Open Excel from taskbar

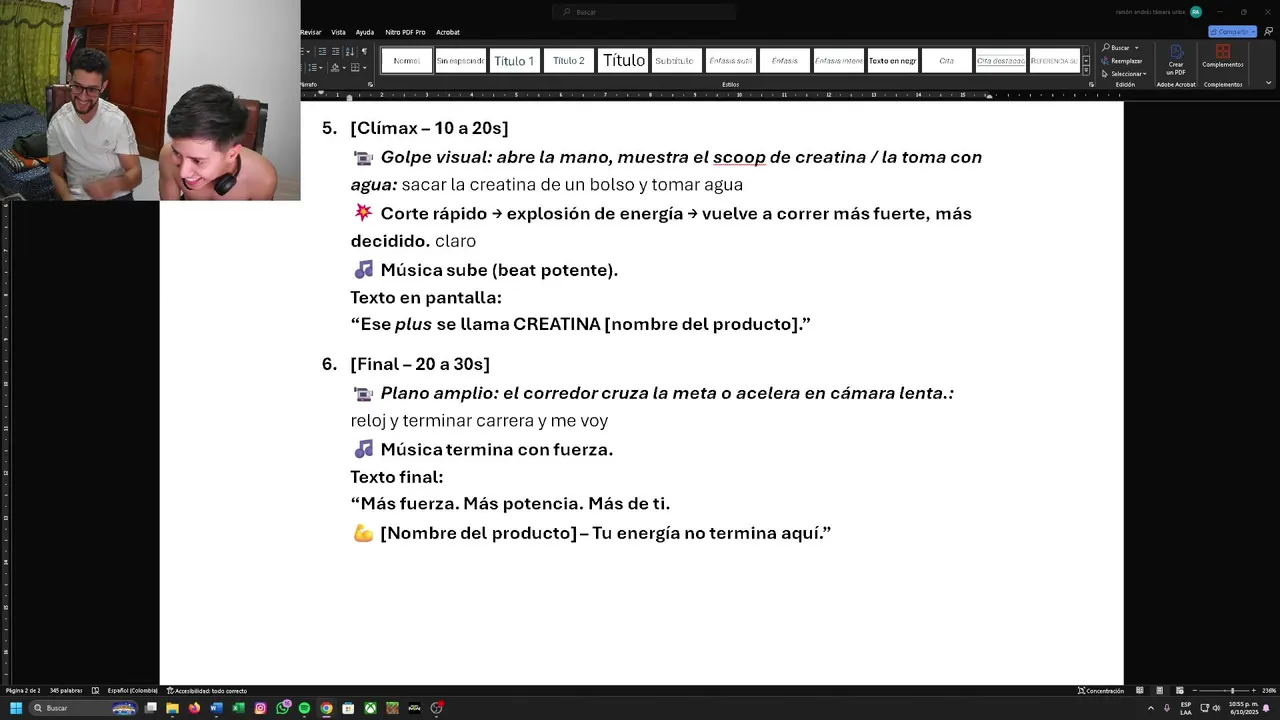pos(238,708)
